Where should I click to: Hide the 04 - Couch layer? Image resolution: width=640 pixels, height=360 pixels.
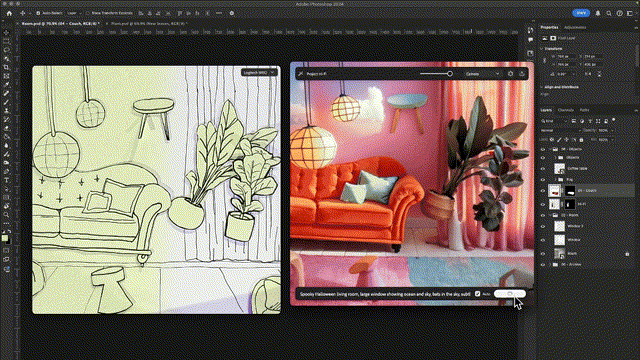pyautogui.click(x=543, y=191)
